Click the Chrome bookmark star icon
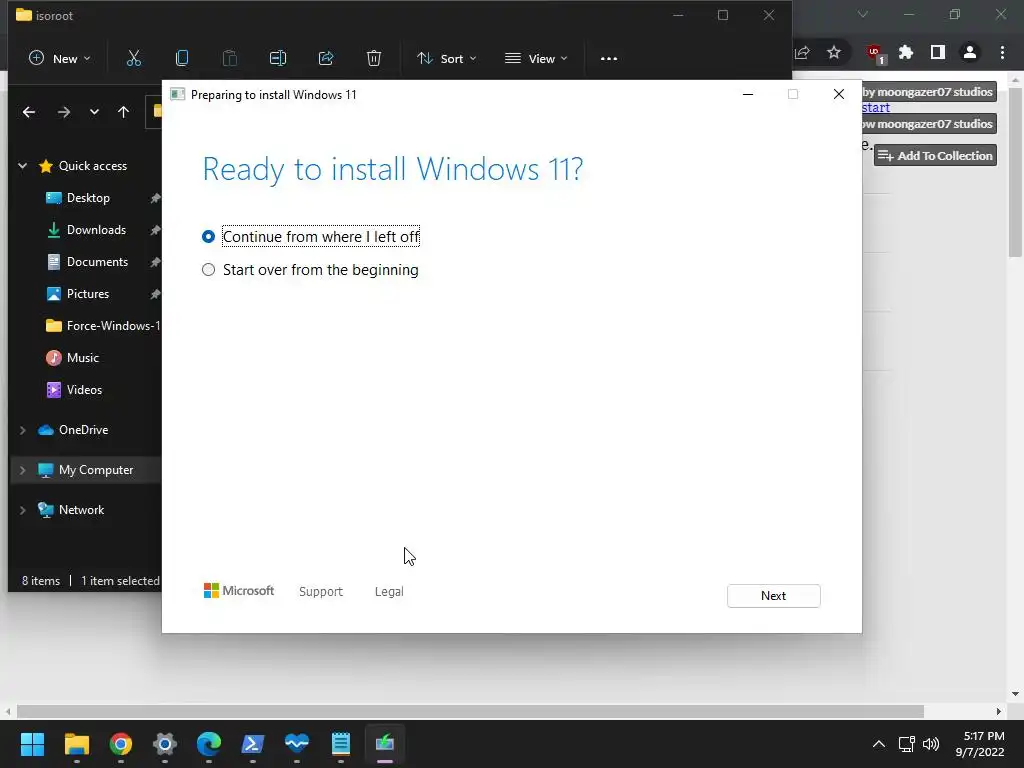The height and width of the screenshot is (768, 1024). (x=834, y=52)
